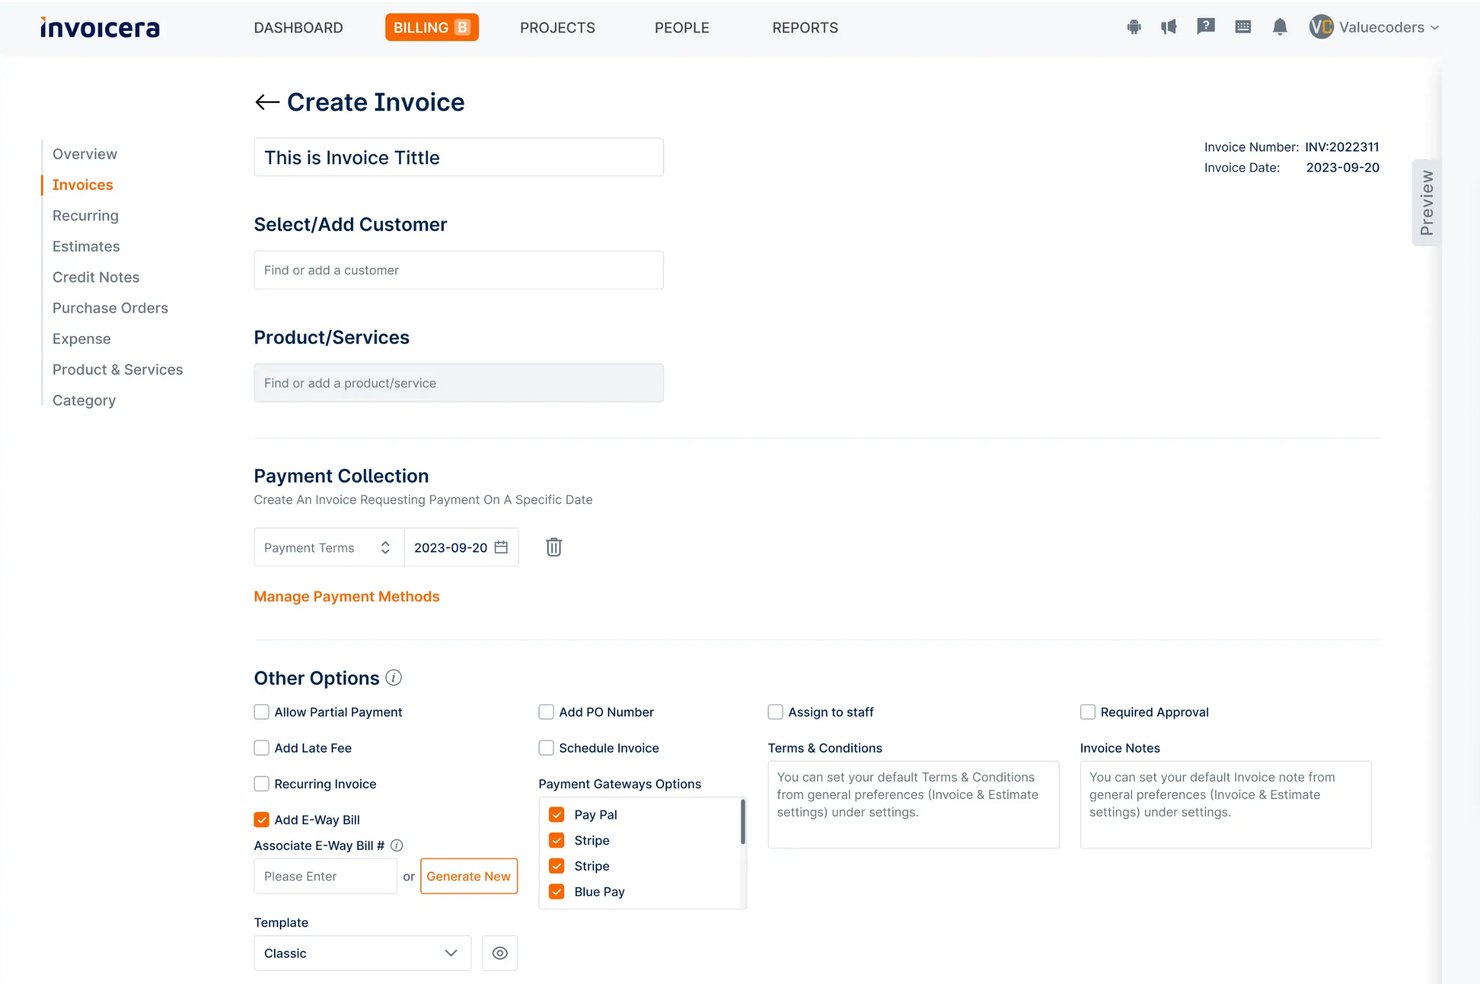Viewport: 1480px width, 987px height.
Task: Click the Generate New button
Action: click(469, 877)
